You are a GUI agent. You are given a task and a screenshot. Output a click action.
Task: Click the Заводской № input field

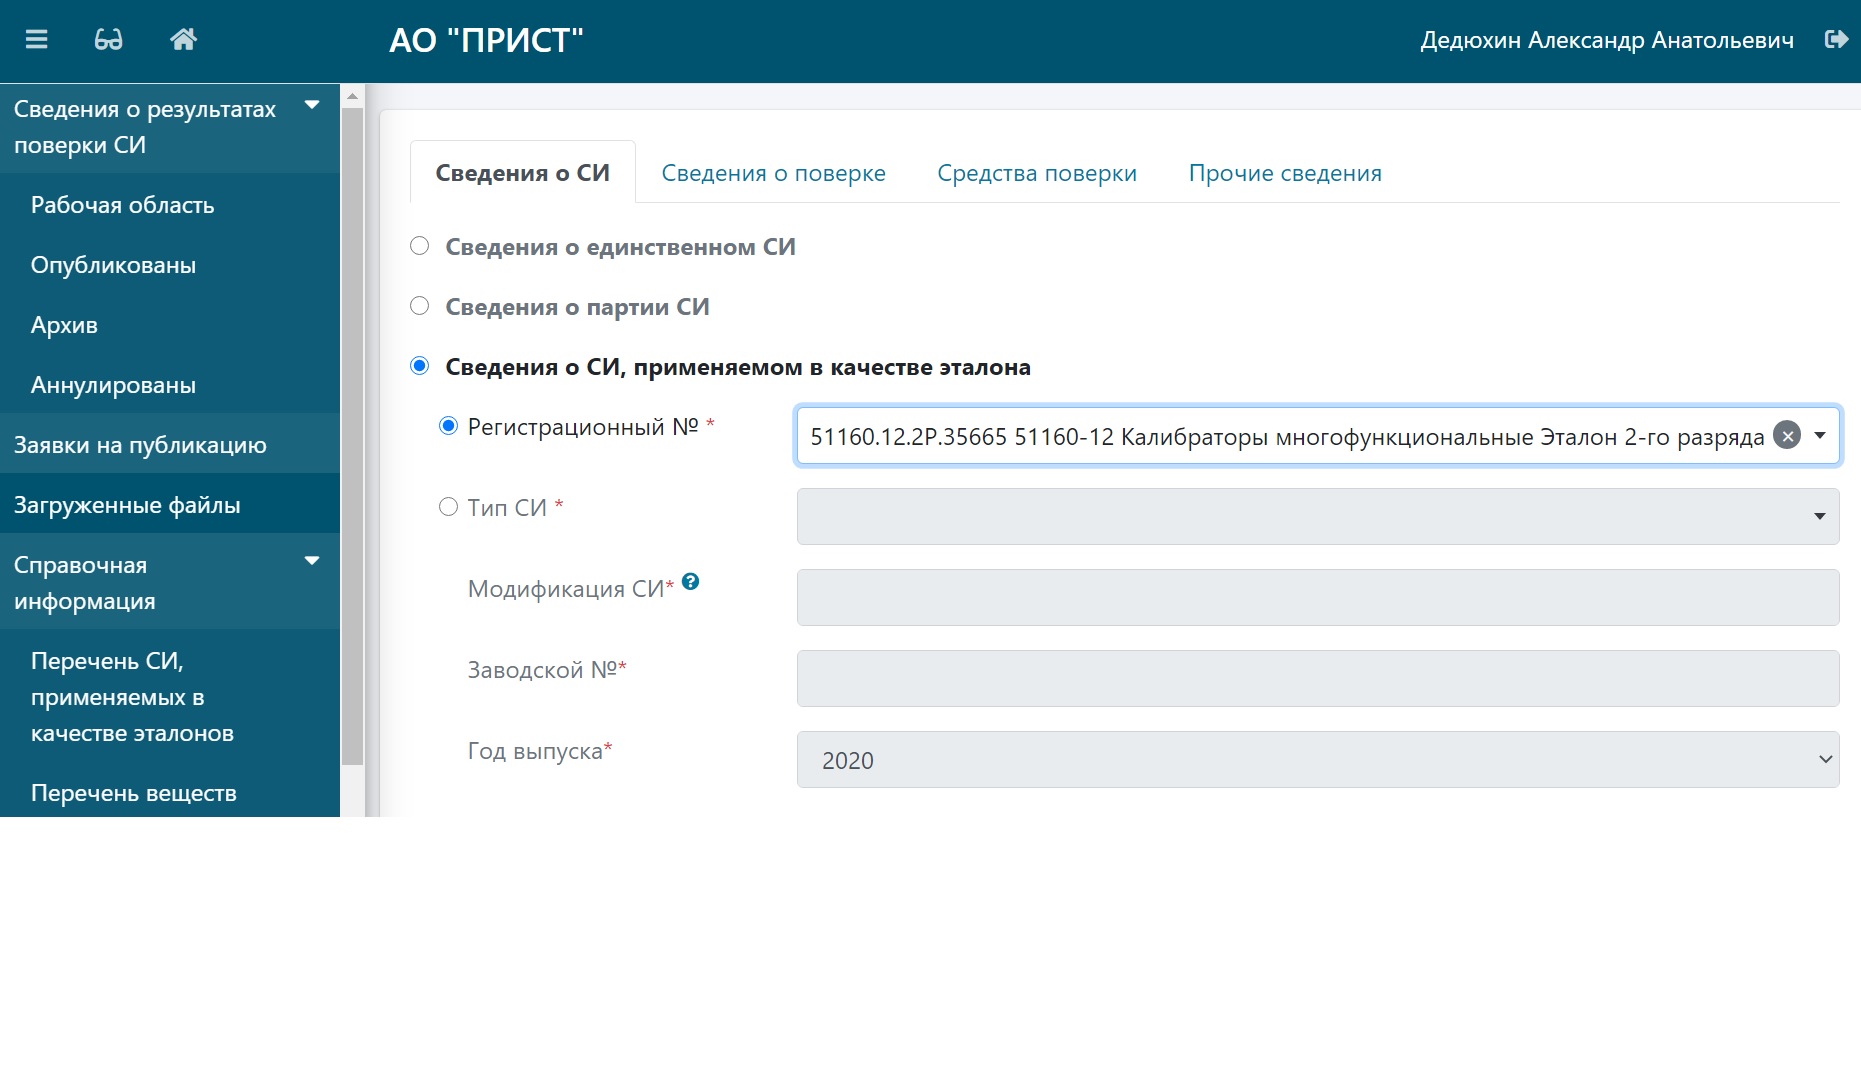click(x=1317, y=678)
